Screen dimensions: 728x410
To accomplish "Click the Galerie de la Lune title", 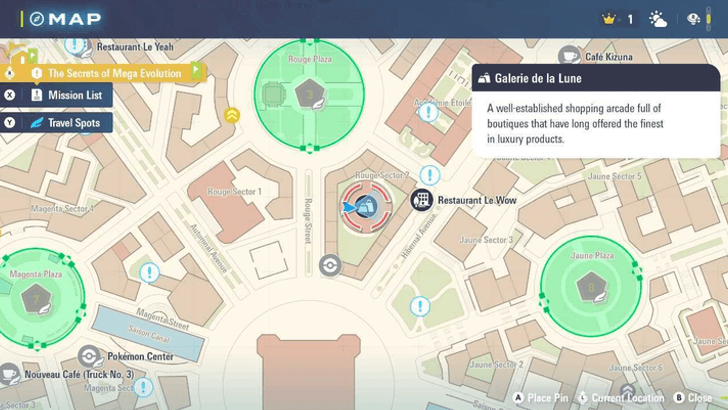I will [538, 78].
